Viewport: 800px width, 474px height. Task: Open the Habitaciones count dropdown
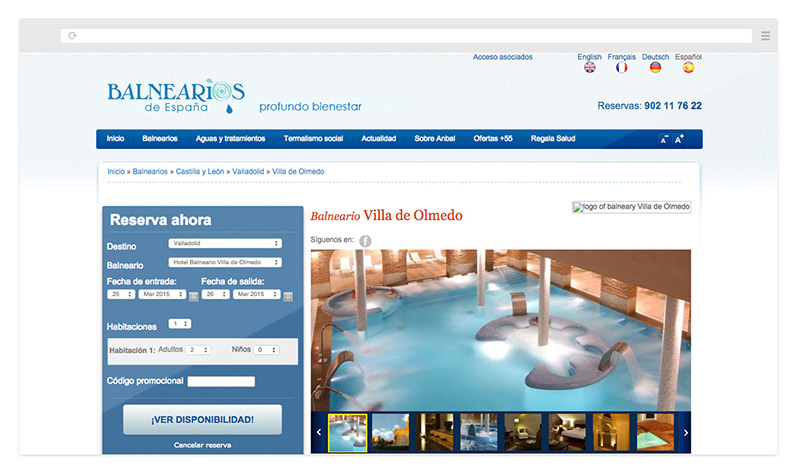tap(180, 323)
